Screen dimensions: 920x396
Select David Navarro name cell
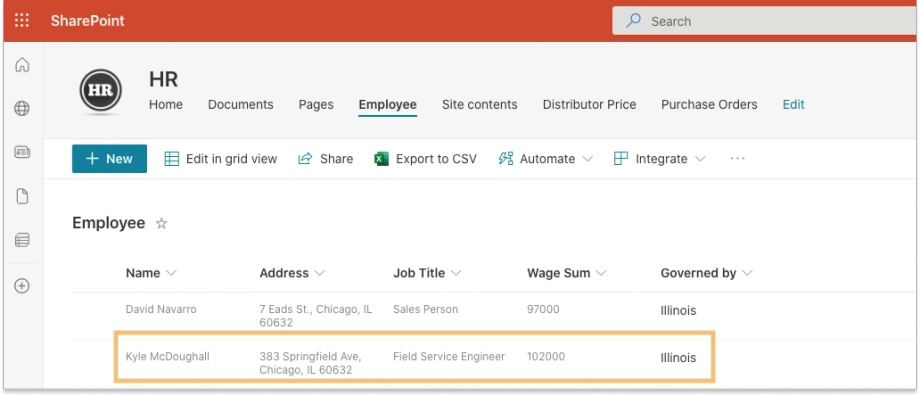161,309
